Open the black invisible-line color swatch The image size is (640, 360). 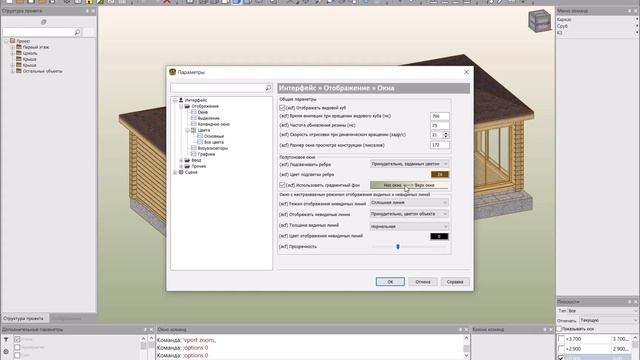(440, 236)
